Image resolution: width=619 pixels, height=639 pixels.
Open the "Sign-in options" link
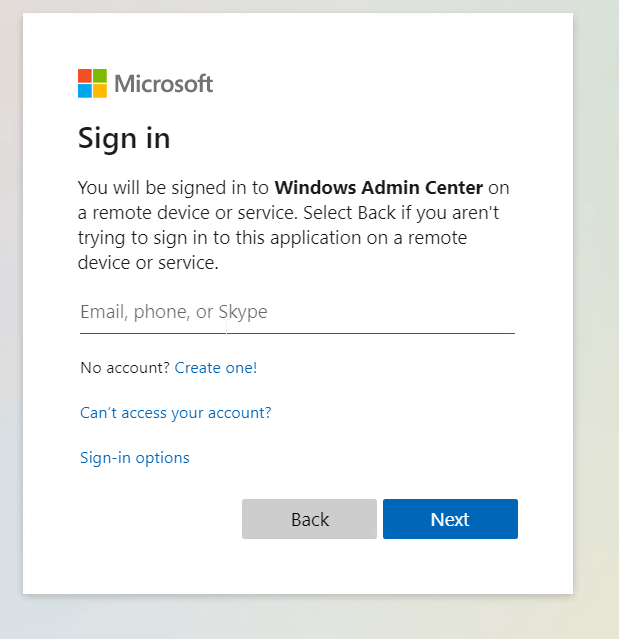(135, 458)
